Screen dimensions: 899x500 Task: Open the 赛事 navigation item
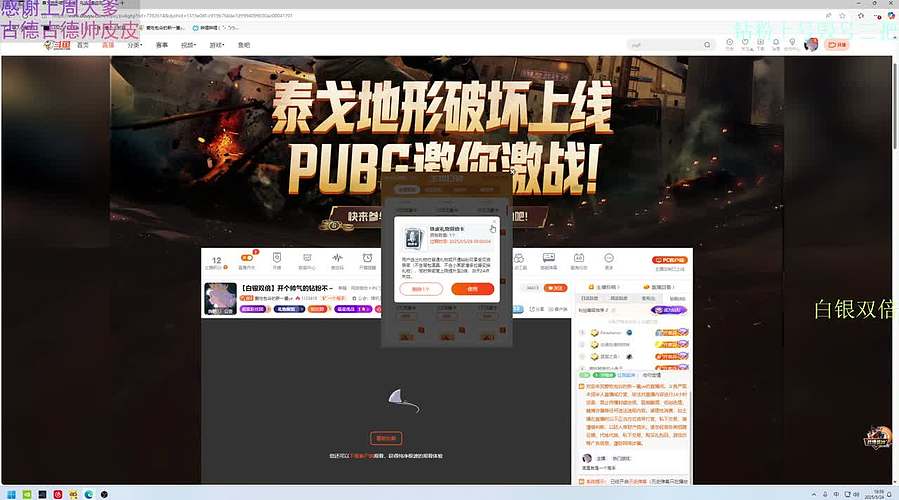coord(162,45)
